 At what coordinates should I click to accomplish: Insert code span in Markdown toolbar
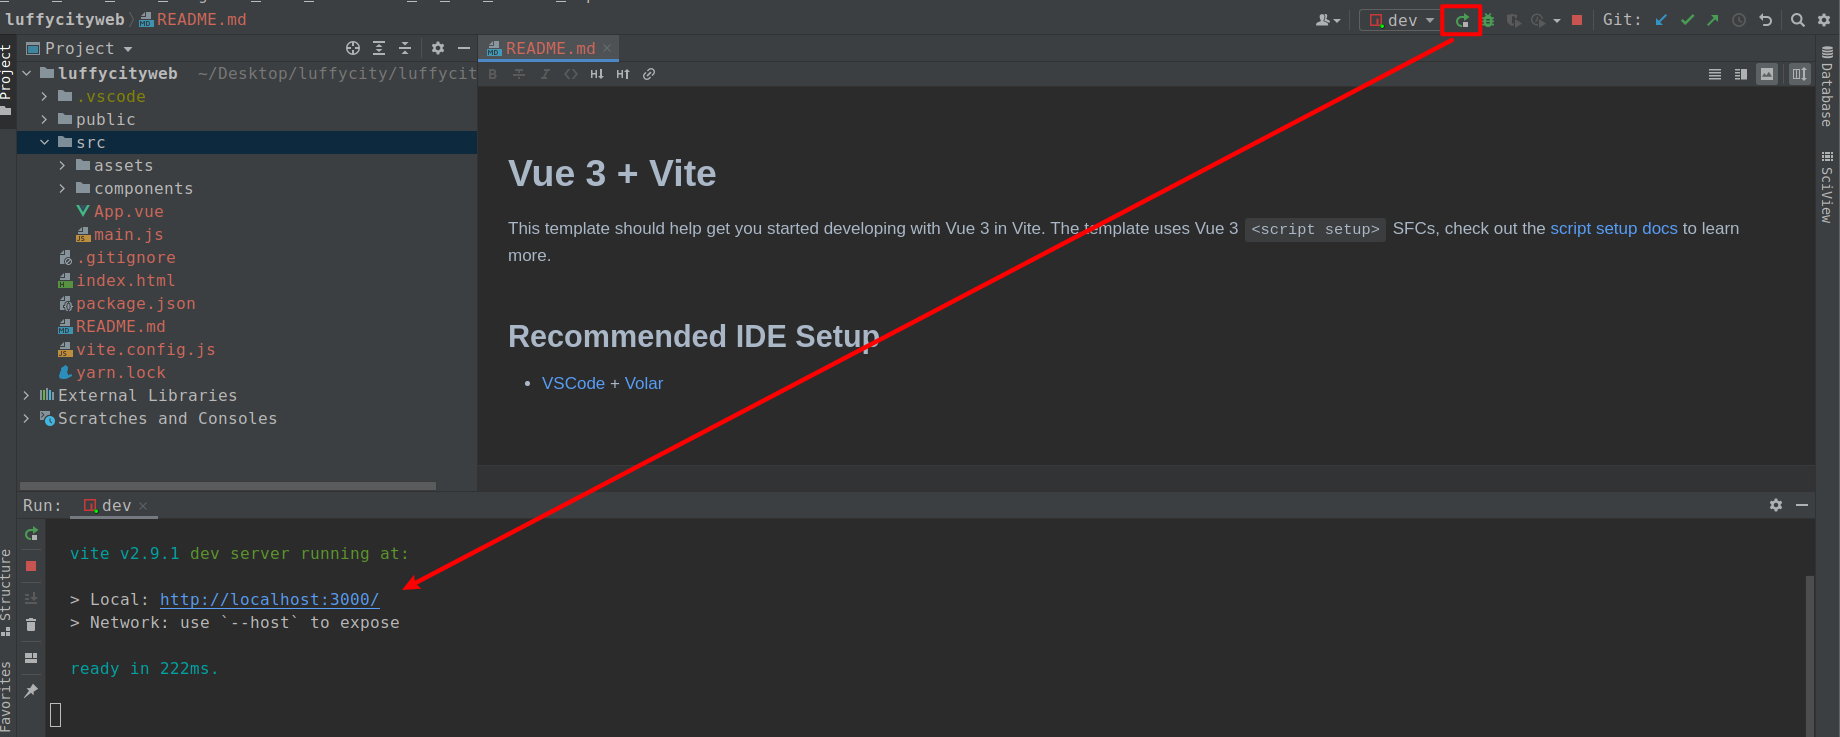click(x=571, y=74)
